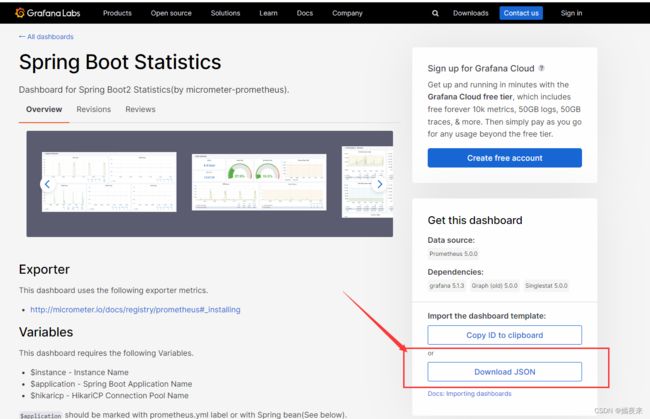
Task: Click the Graph (old) 5.0.0 dependency tag
Action: tap(495, 286)
